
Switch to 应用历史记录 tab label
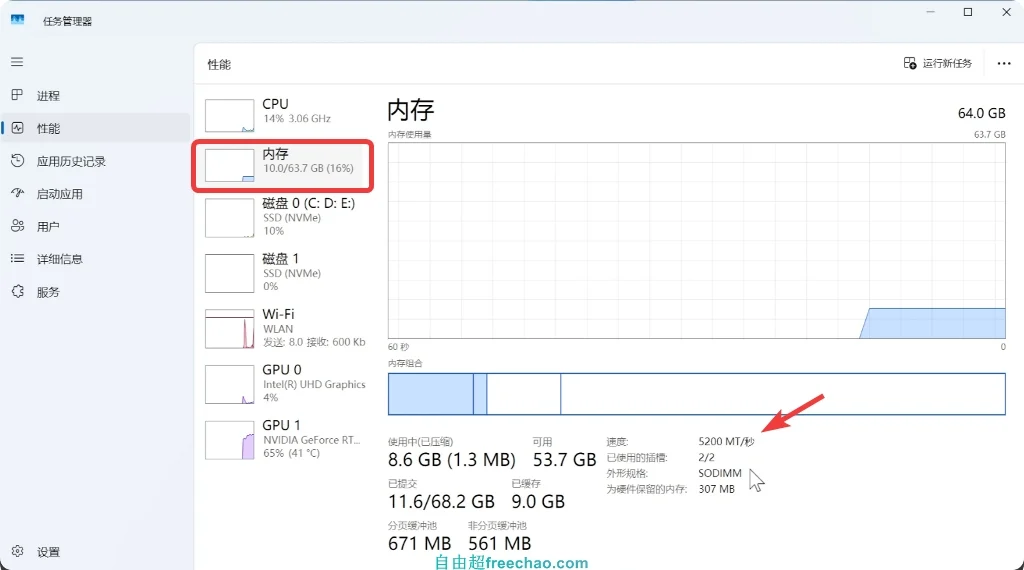coord(71,161)
